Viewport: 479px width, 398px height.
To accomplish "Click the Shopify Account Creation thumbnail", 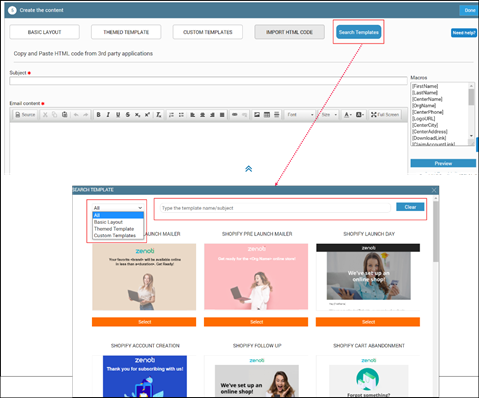I will point(145,376).
